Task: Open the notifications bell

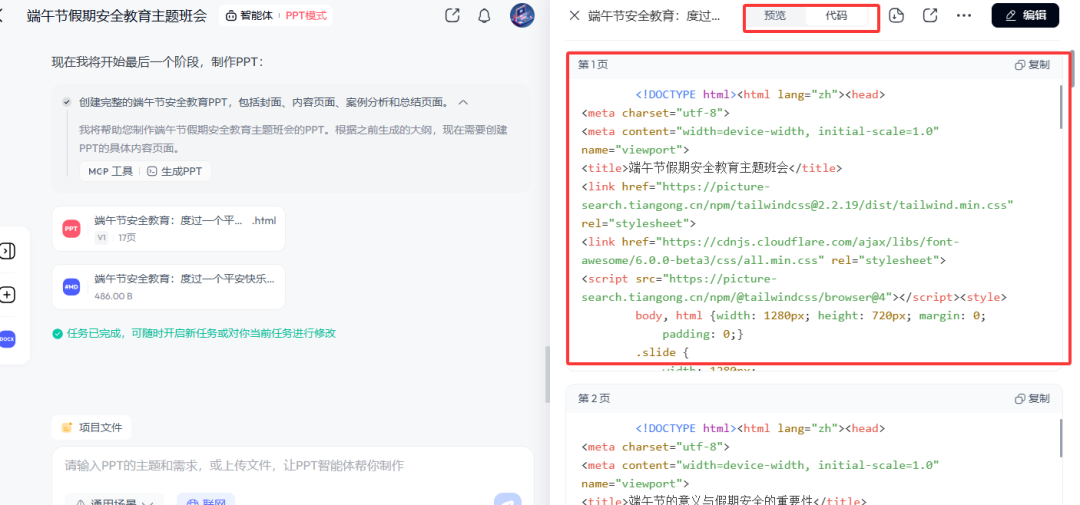Action: 484,15
